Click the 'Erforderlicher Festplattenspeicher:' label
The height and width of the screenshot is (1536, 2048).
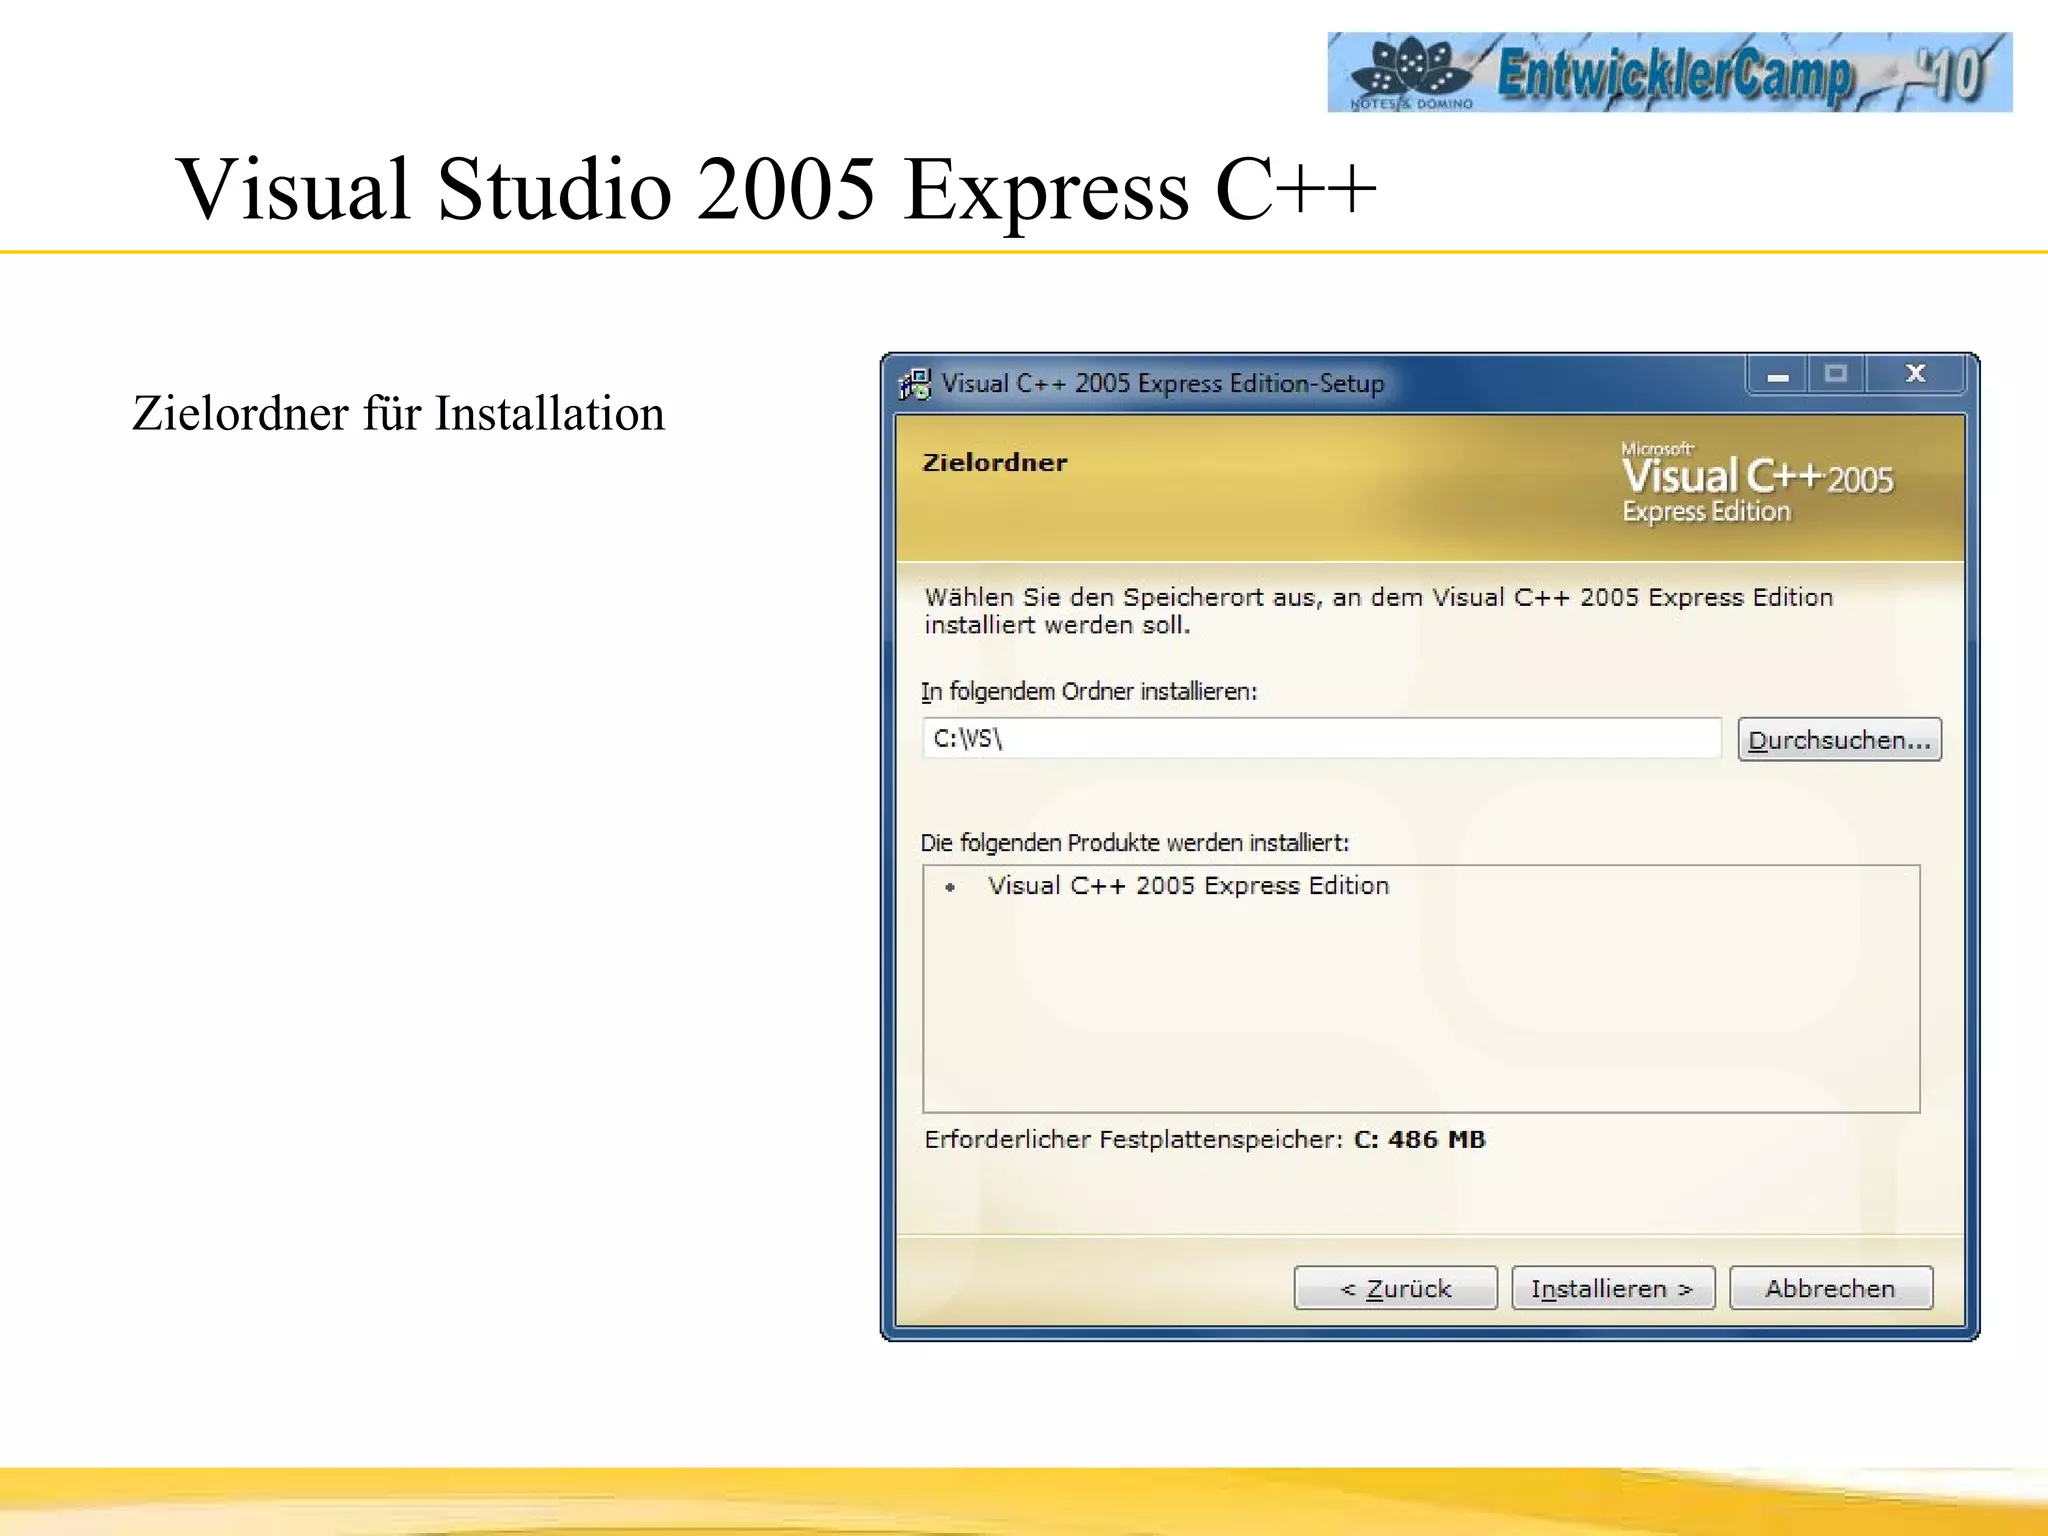click(1134, 1139)
